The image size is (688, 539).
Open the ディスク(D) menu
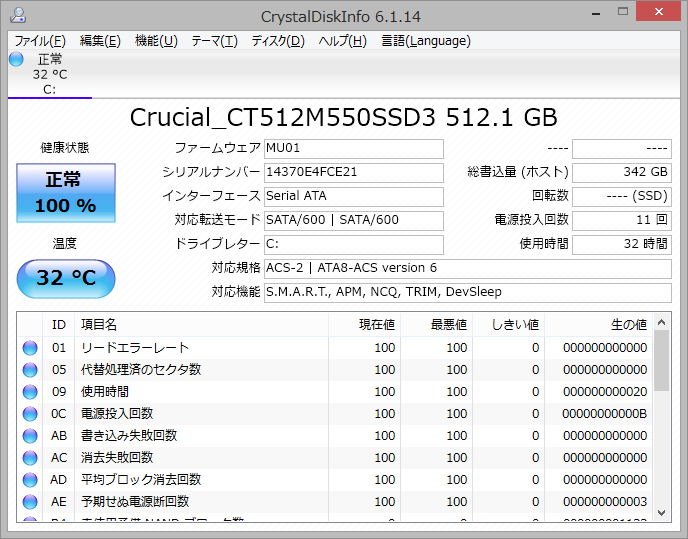[x=278, y=41]
